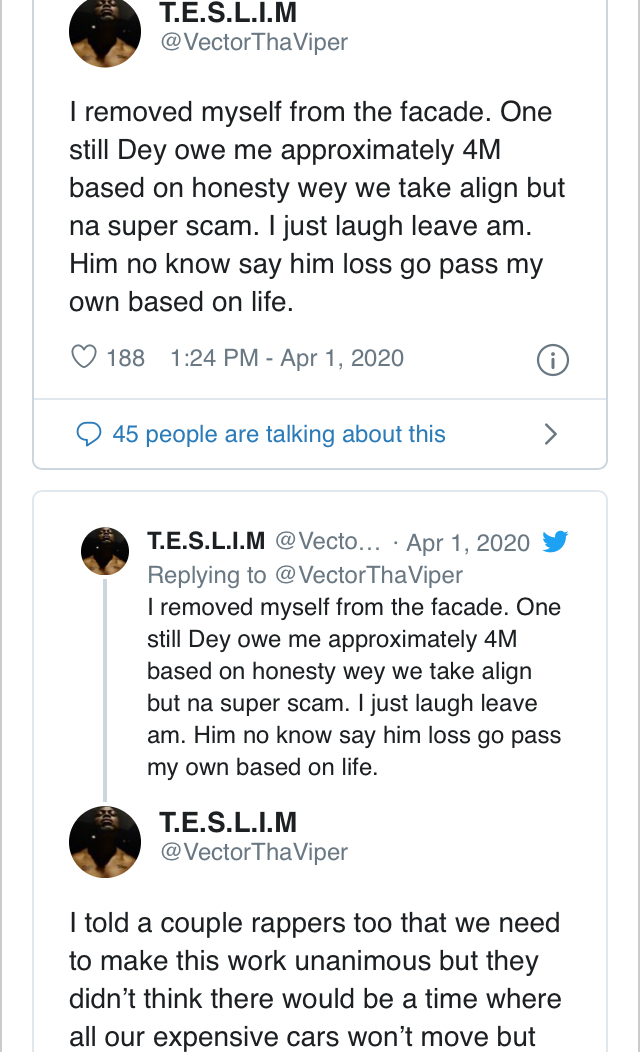Image resolution: width=640 pixels, height=1052 pixels.
Task: Click the avatar beside bottom T.E.S.L.I.M name
Action: [104, 841]
